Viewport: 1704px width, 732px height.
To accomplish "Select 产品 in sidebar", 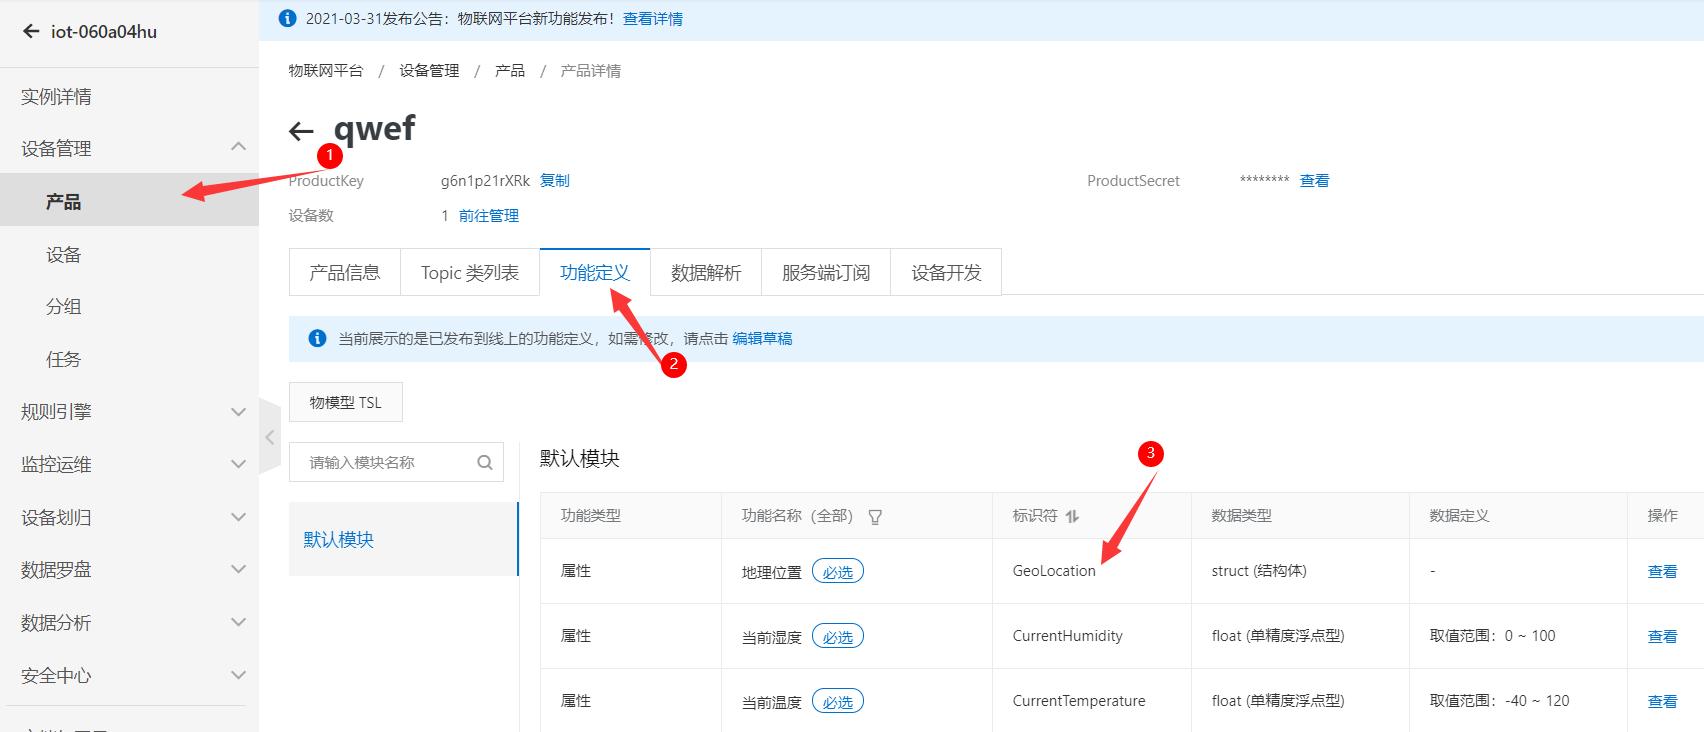I will [129, 201].
